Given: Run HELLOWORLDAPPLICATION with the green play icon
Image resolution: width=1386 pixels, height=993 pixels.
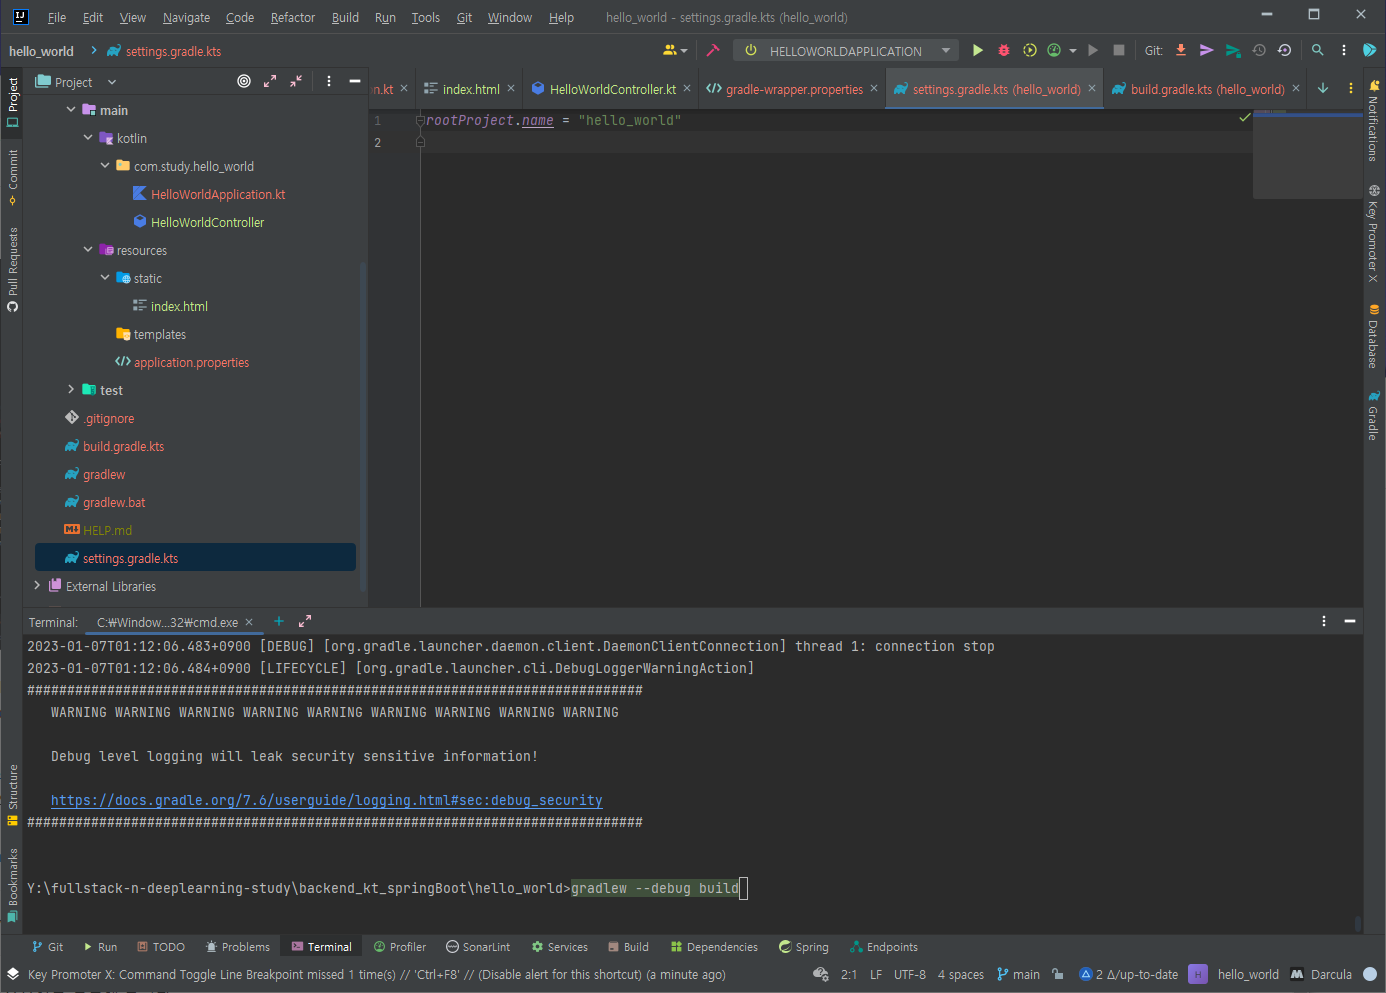Looking at the screenshot, I should 978,50.
